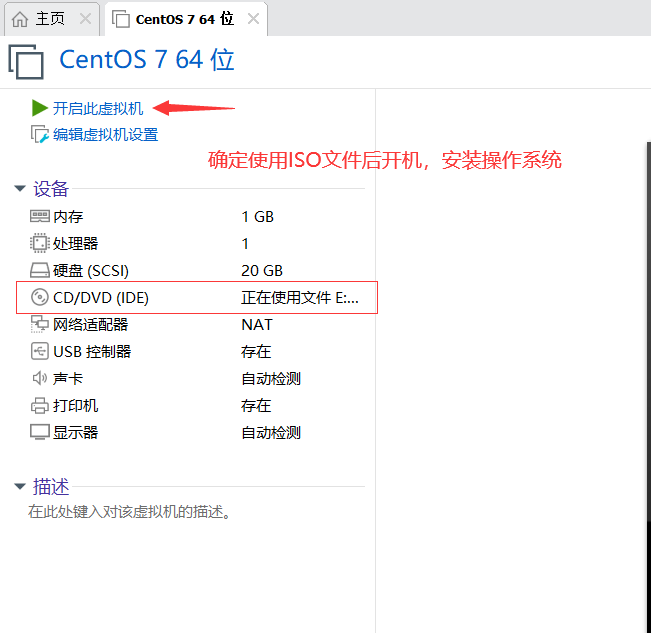Click the green play icon to power on the VM
Screen dimensions: 651x633
pos(40,108)
